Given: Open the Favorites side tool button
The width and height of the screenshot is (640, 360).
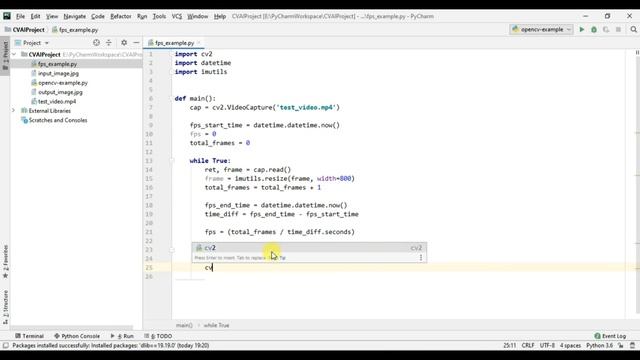Looking at the screenshot, I should click(x=5, y=261).
